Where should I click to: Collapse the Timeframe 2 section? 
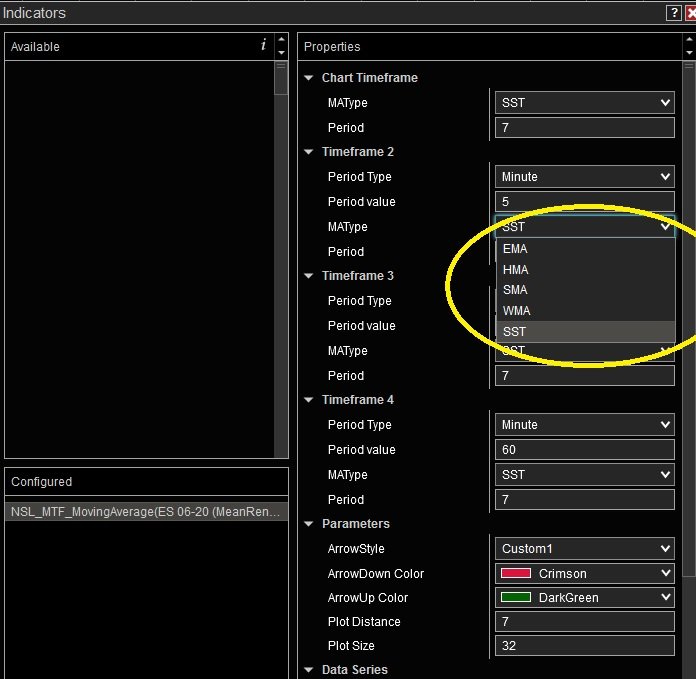pyautogui.click(x=307, y=152)
